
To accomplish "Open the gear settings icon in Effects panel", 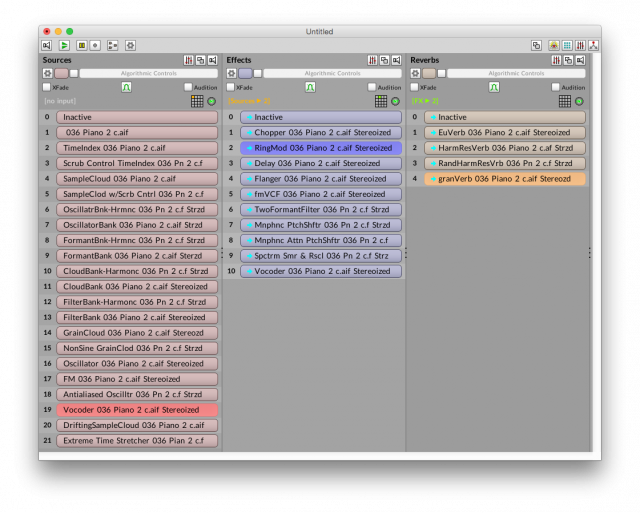I will (231, 73).
